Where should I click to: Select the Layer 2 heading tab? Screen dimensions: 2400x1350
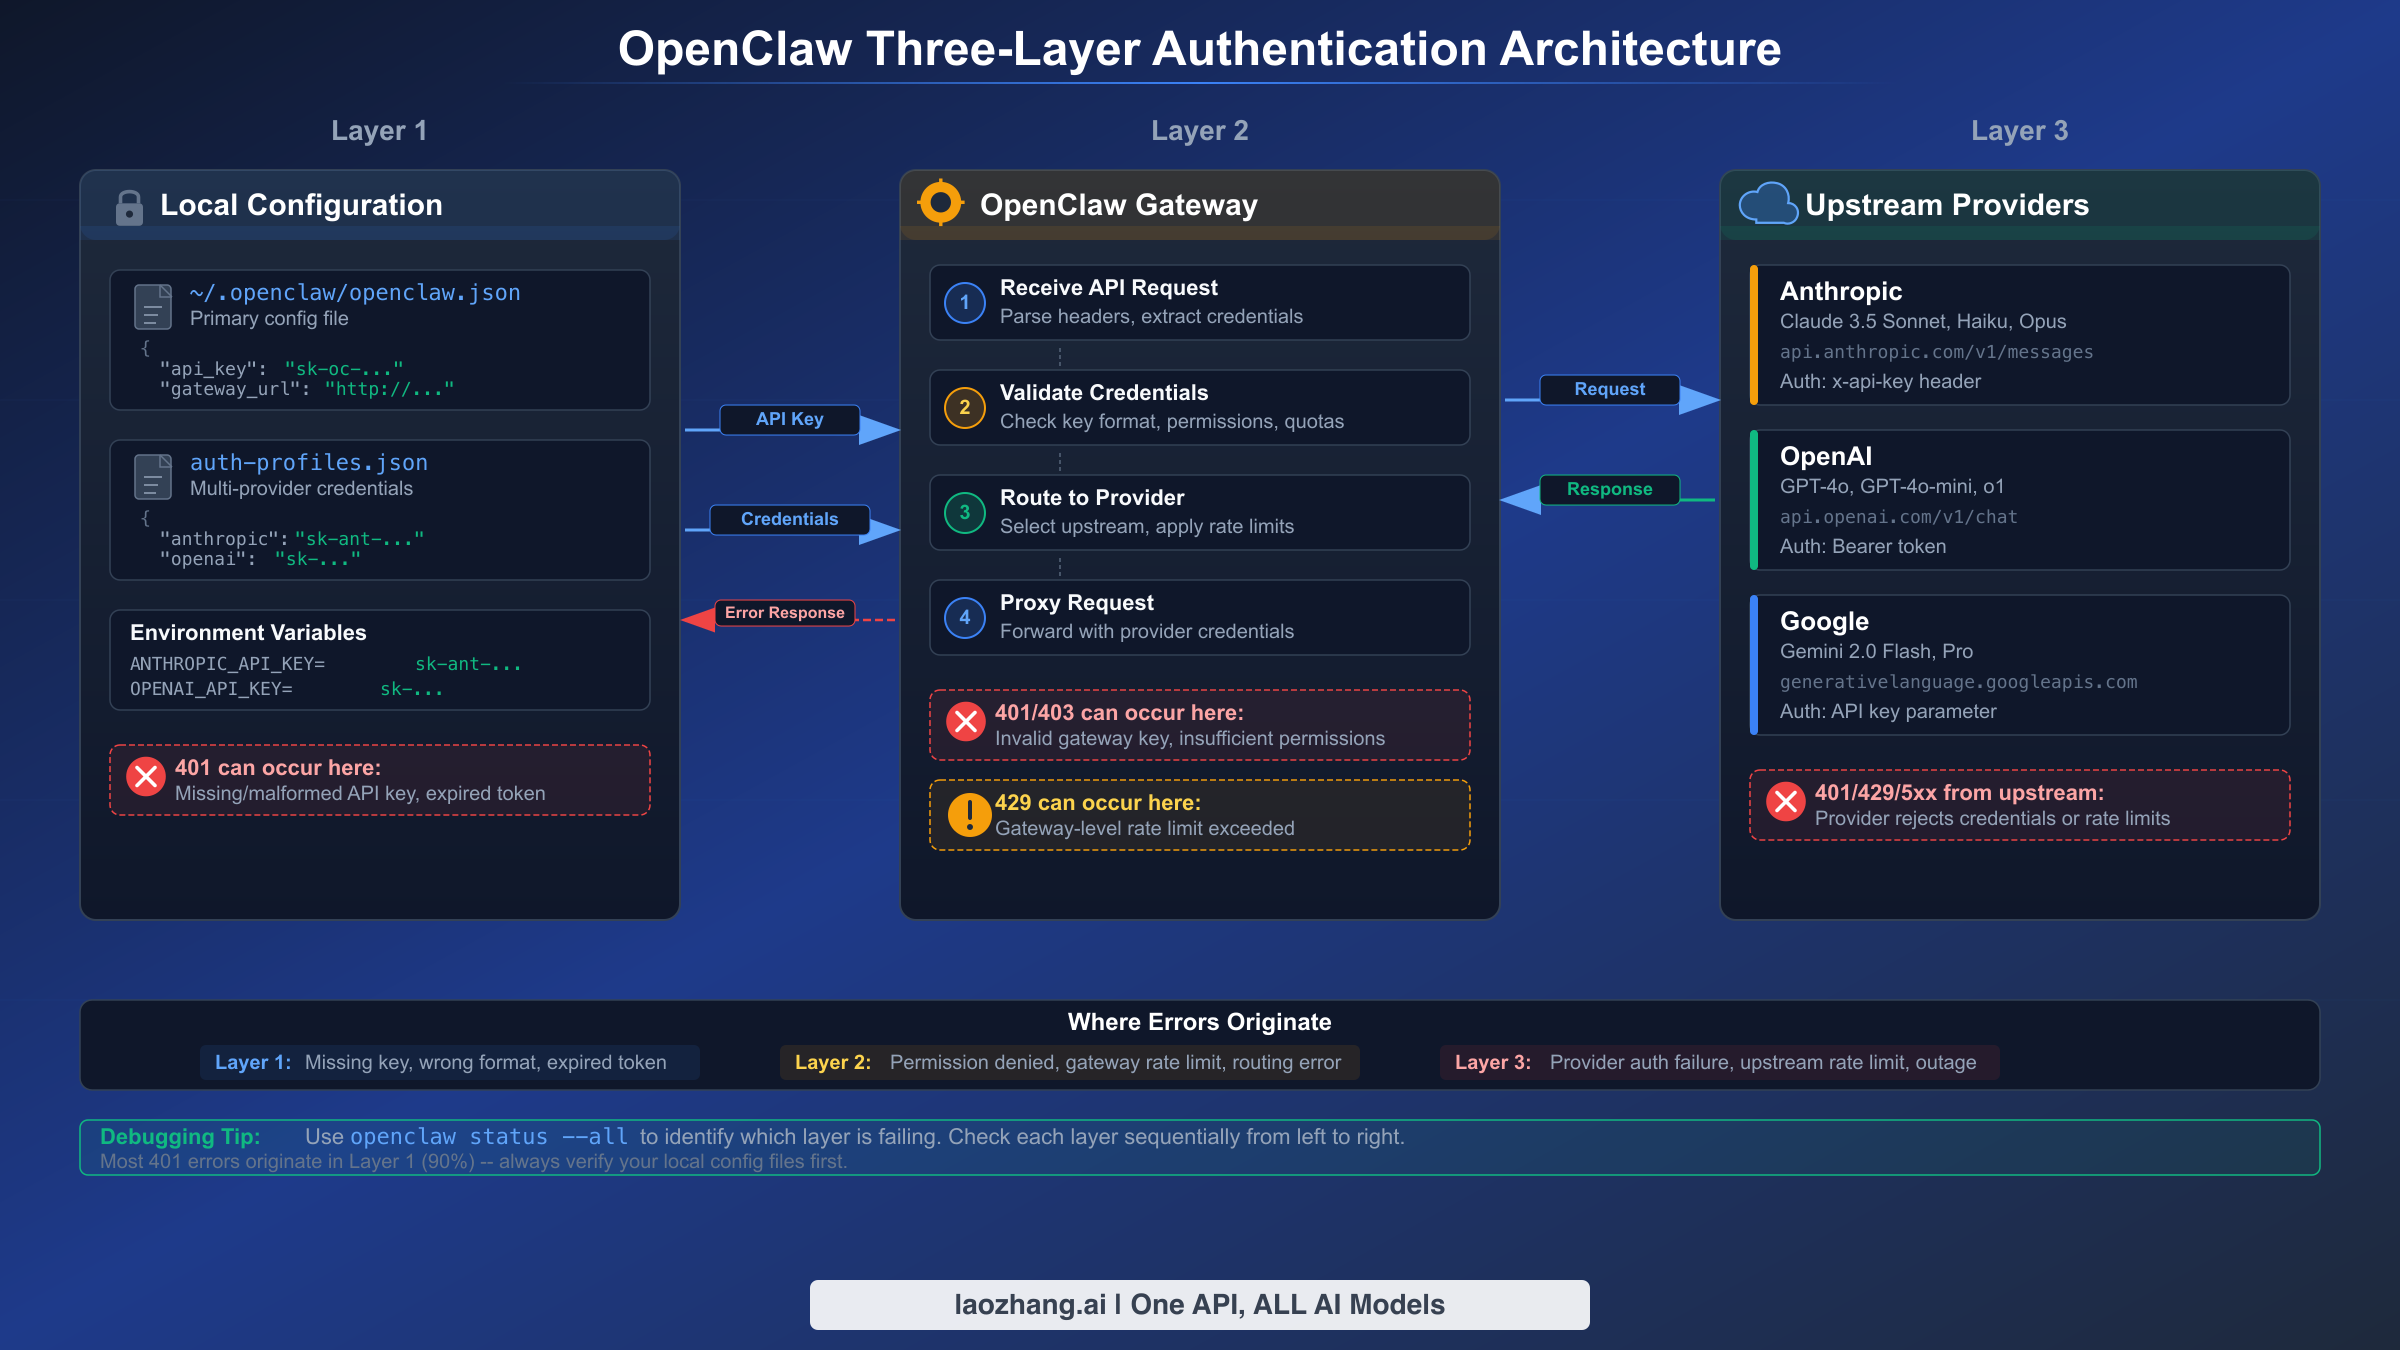[1200, 130]
